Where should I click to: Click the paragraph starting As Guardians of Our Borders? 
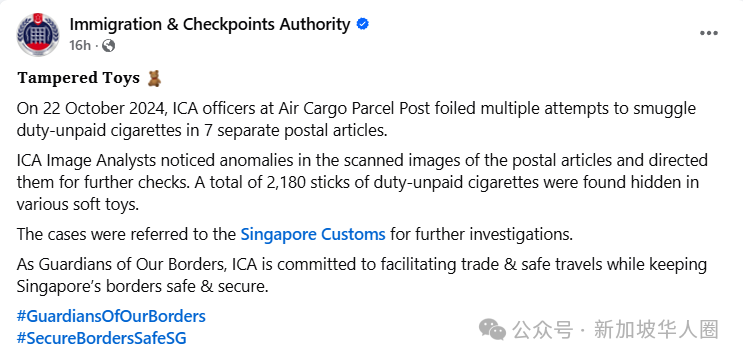tap(362, 276)
